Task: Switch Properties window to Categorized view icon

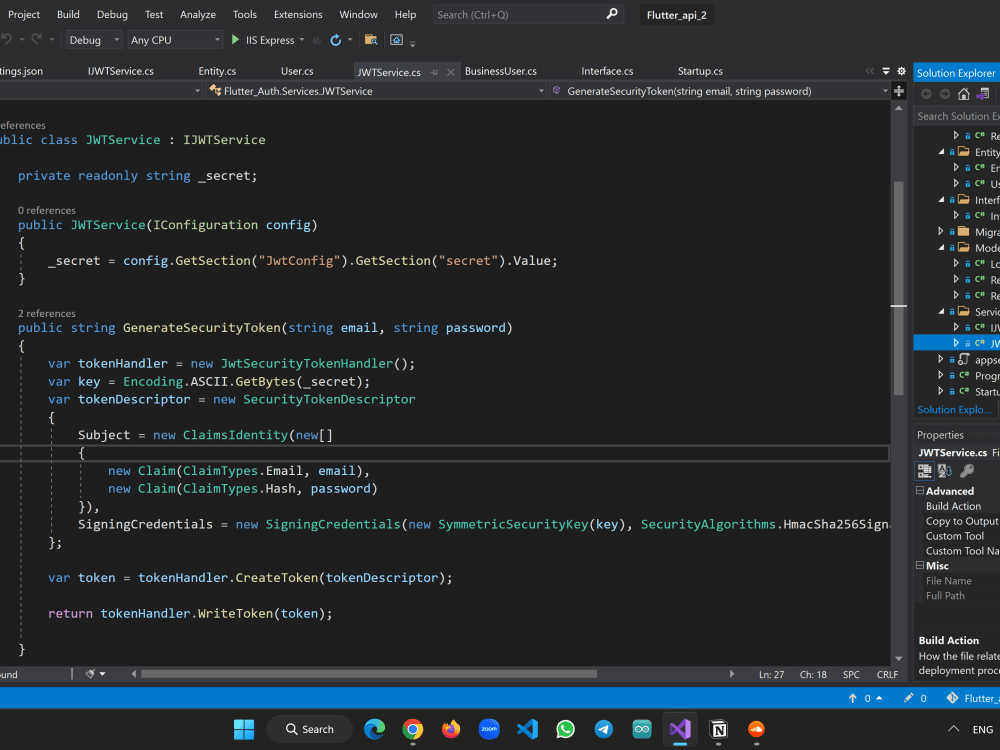Action: (x=924, y=470)
